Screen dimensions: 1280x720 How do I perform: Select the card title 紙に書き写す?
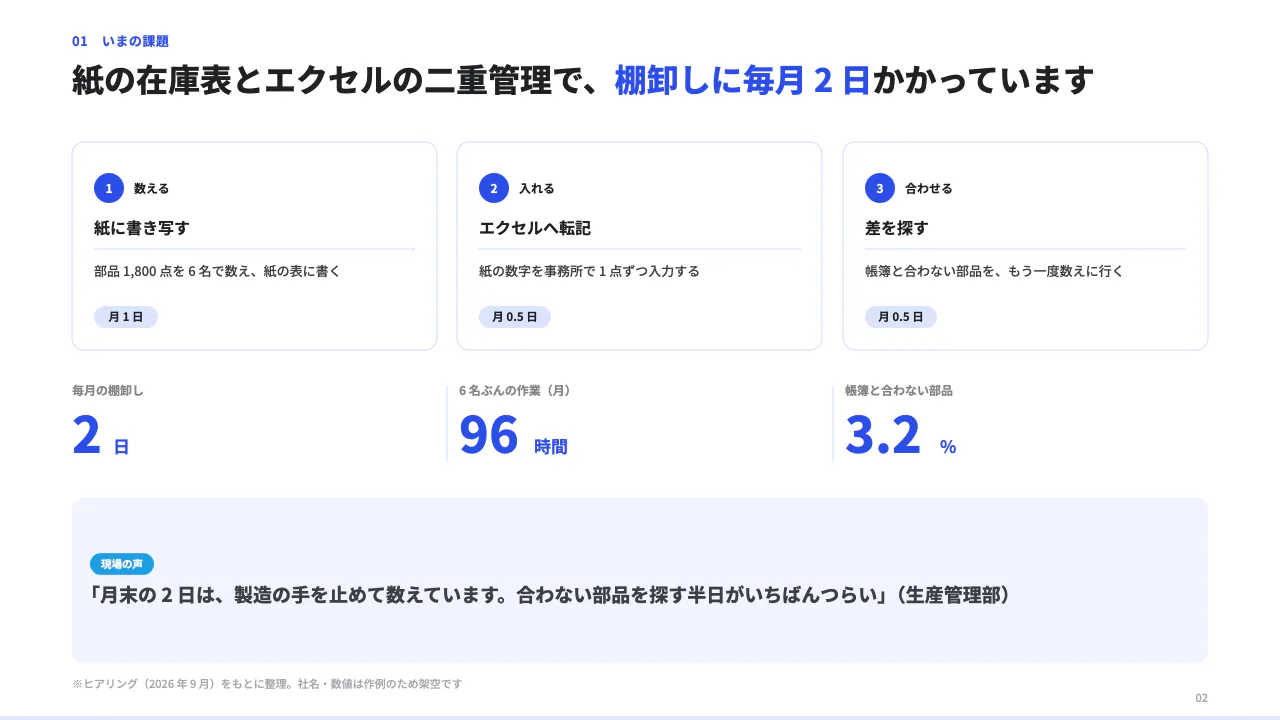pos(142,228)
